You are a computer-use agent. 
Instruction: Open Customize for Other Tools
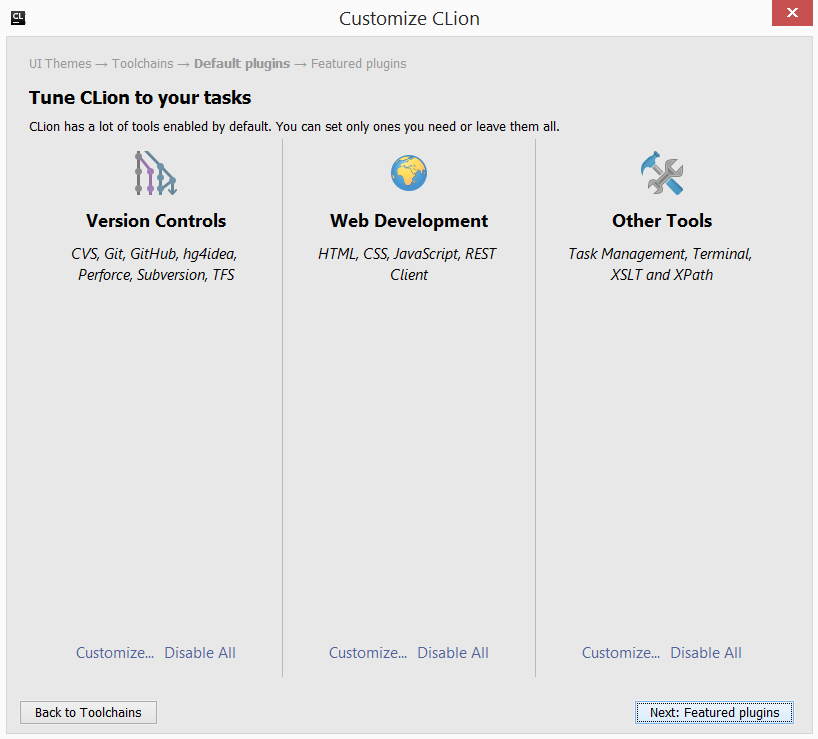(x=621, y=652)
